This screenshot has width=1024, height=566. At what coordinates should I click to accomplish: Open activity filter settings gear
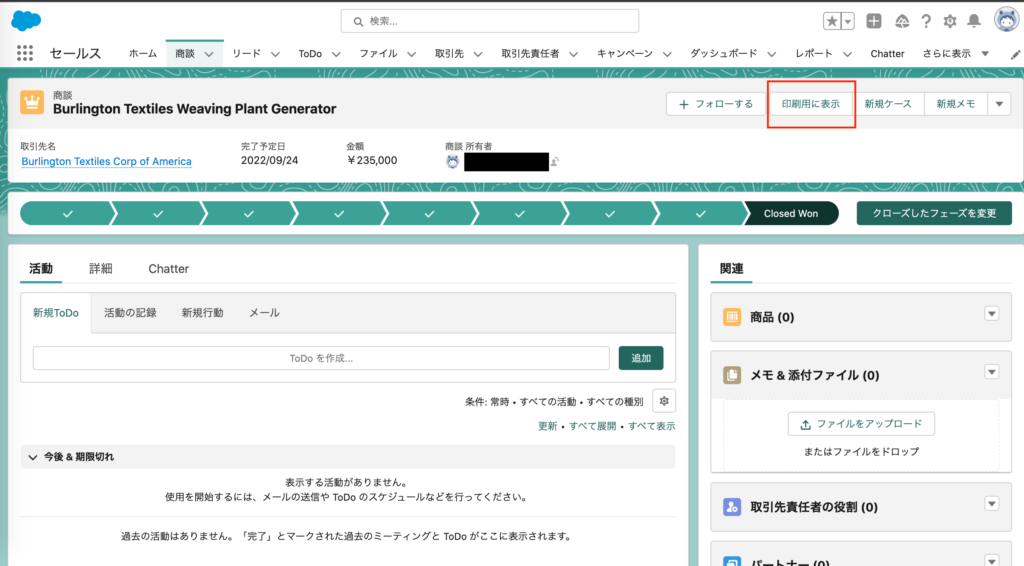tap(664, 401)
